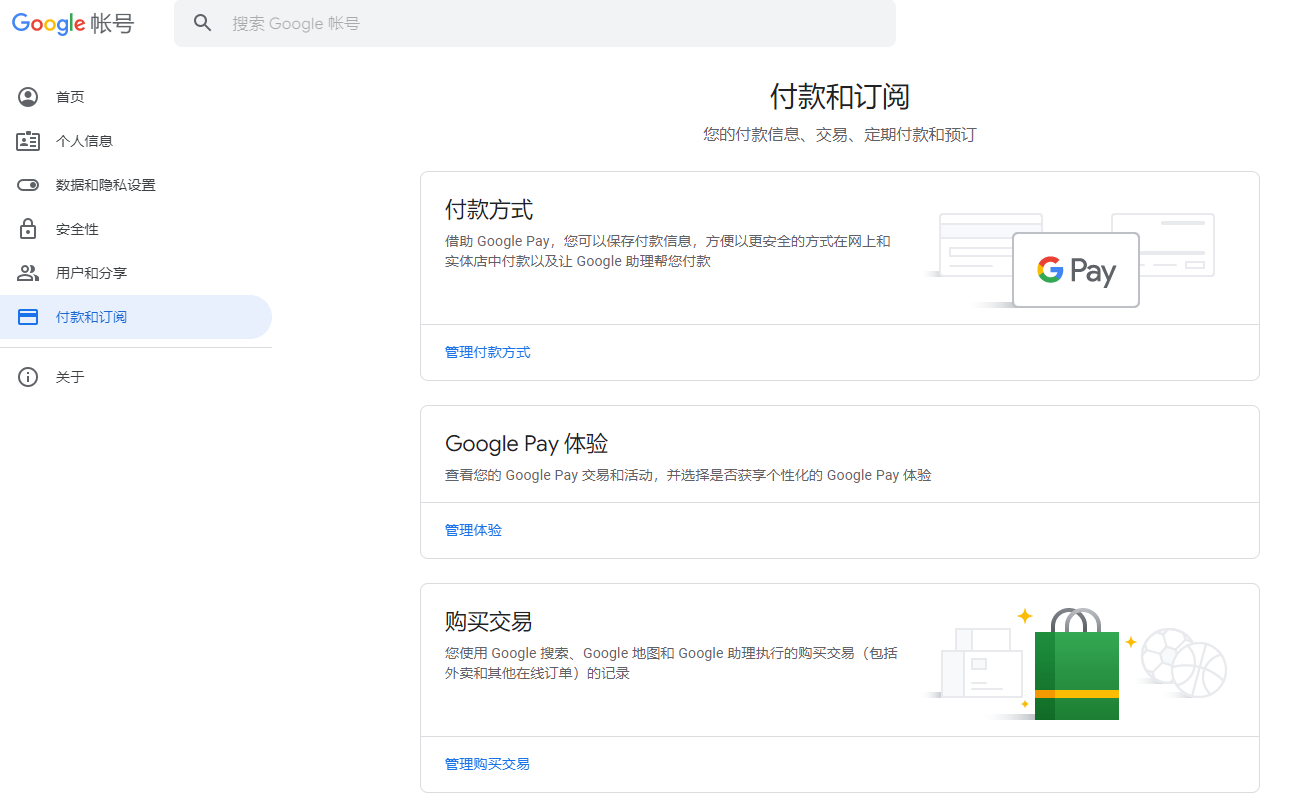This screenshot has width=1302, height=809.
Task: Click the 首页 person circle icon
Action: point(28,97)
